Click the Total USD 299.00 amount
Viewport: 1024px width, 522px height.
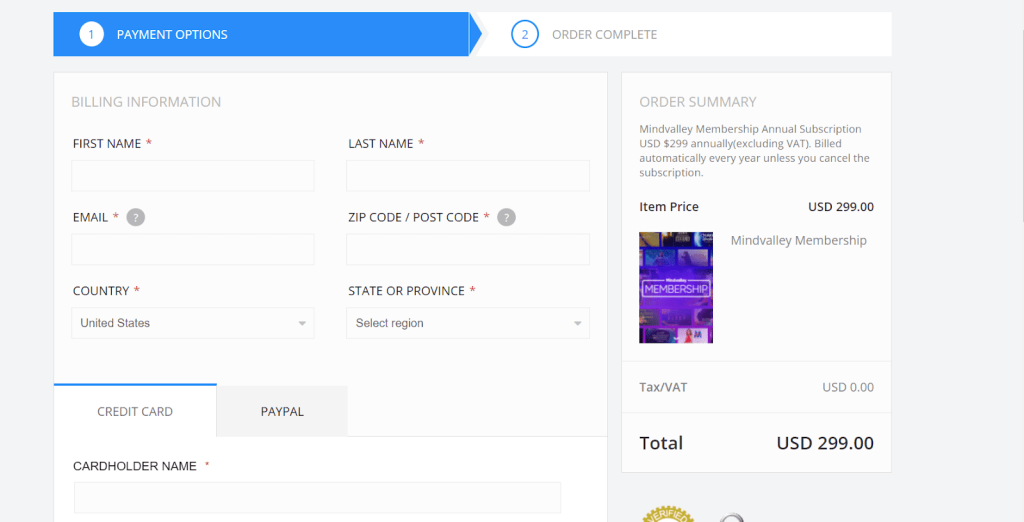(825, 443)
